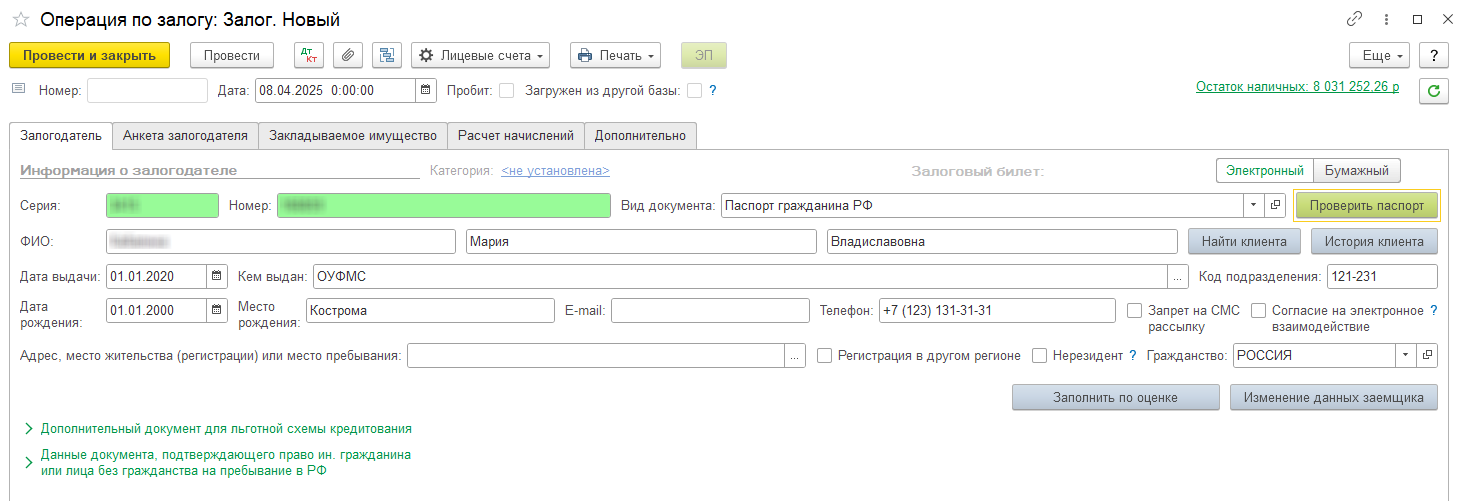This screenshot has width=1465, height=501.
Task: Toggle Пробит checkbox
Action: pyautogui.click(x=507, y=90)
